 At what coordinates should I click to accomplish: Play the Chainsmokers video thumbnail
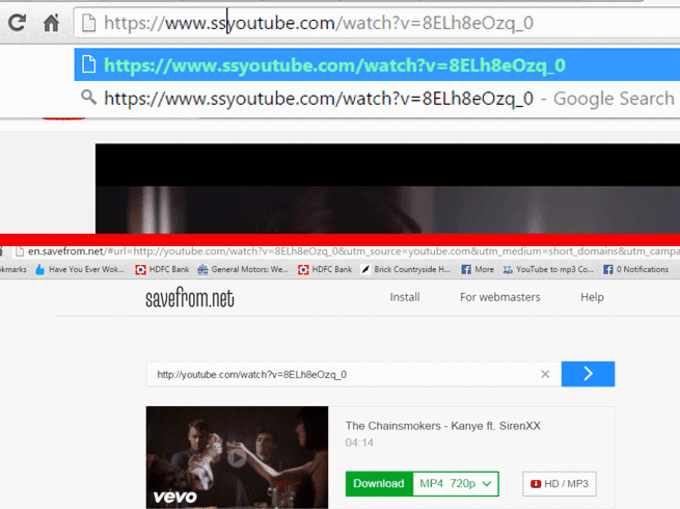point(237,457)
